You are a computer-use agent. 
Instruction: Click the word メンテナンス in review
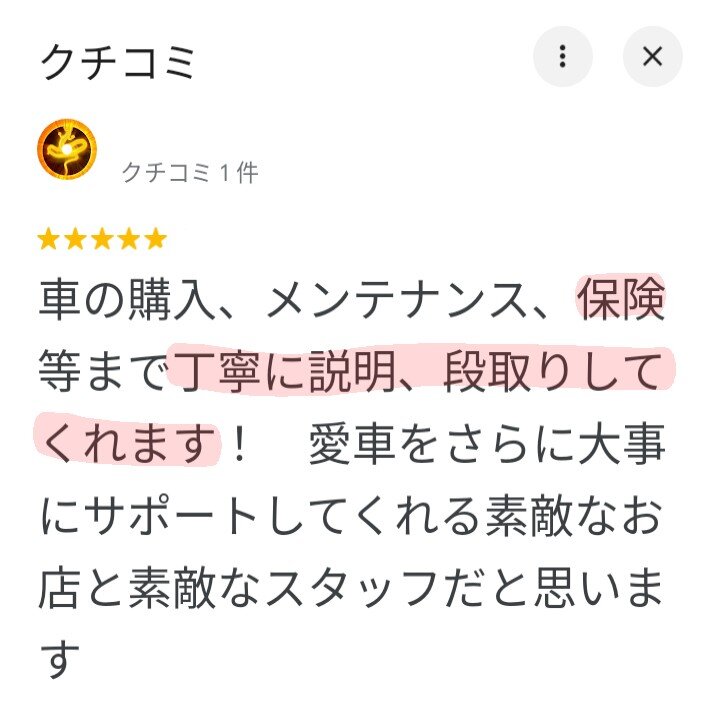point(396,299)
